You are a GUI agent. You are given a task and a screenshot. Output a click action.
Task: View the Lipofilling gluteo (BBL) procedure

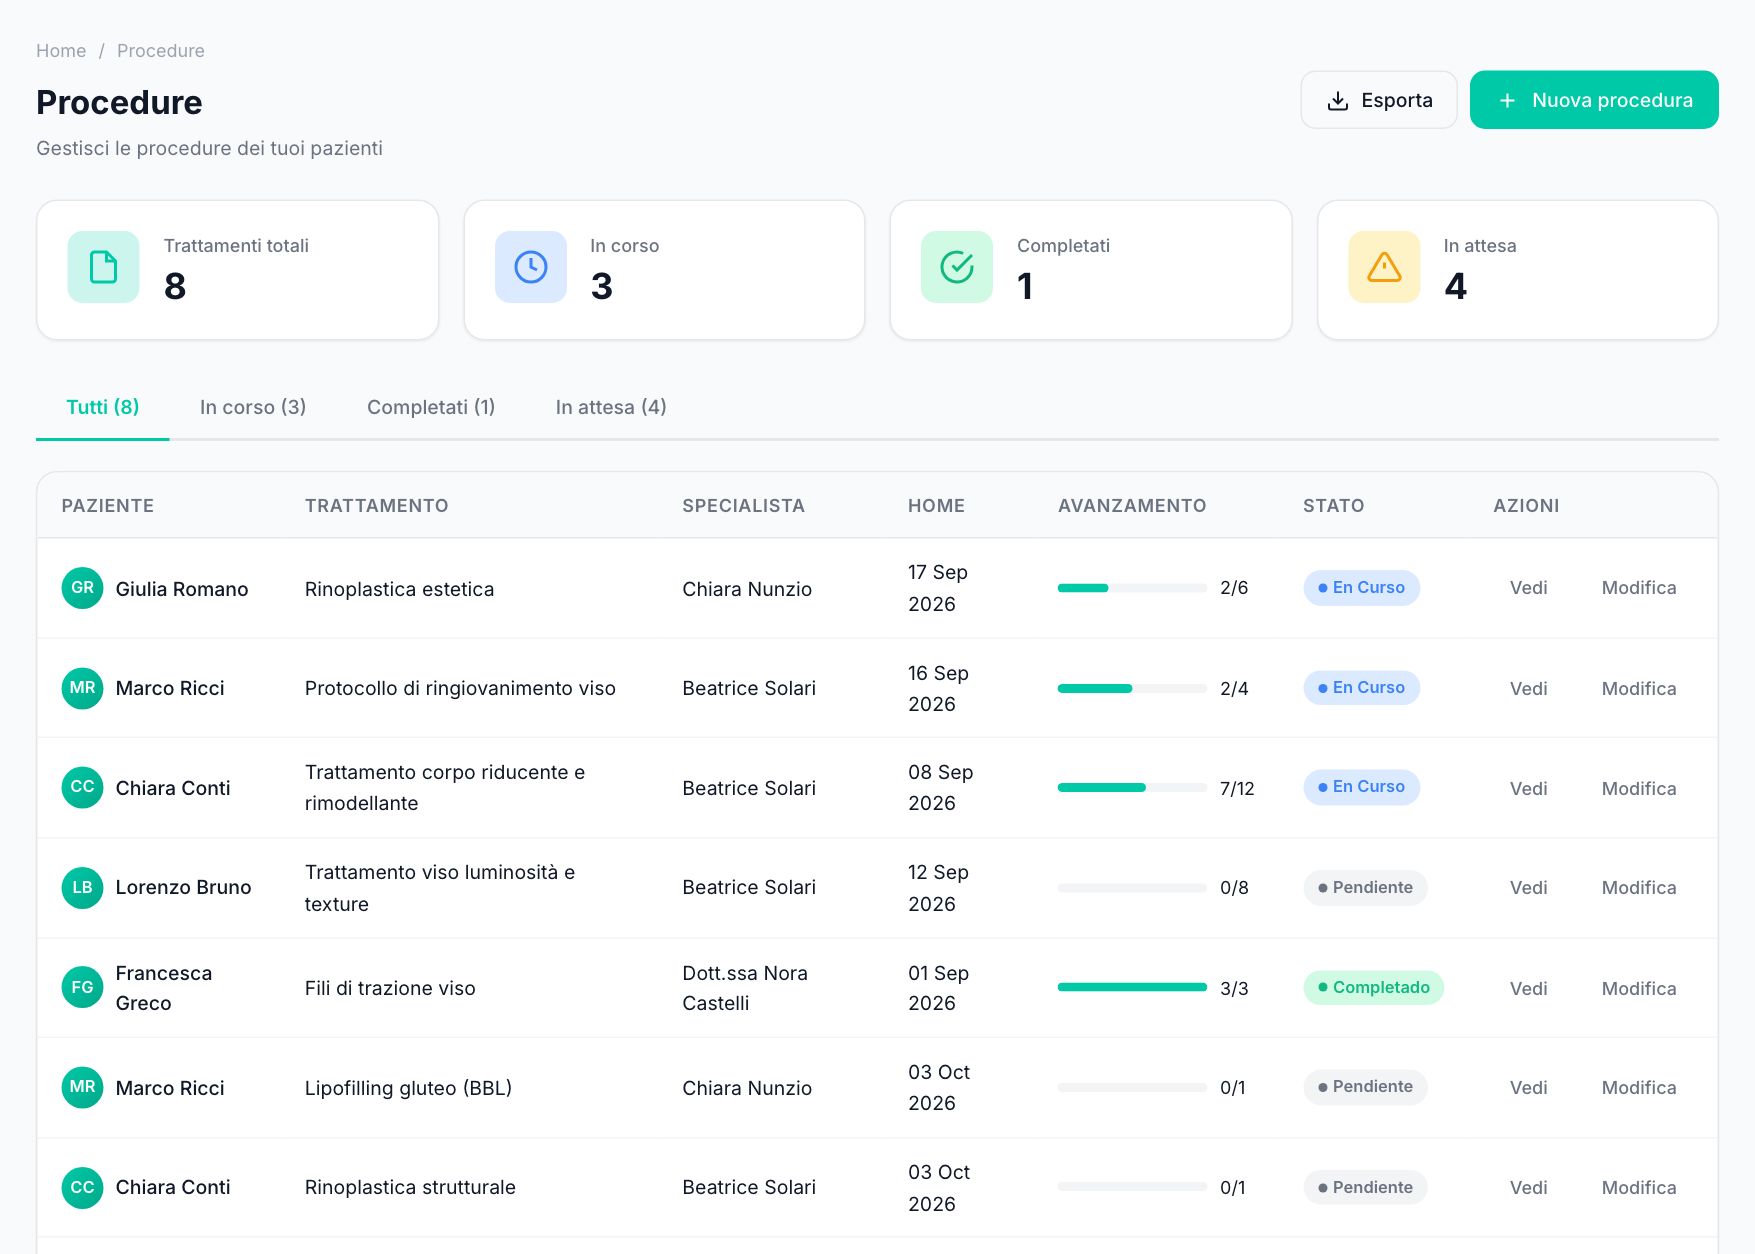(1528, 1087)
